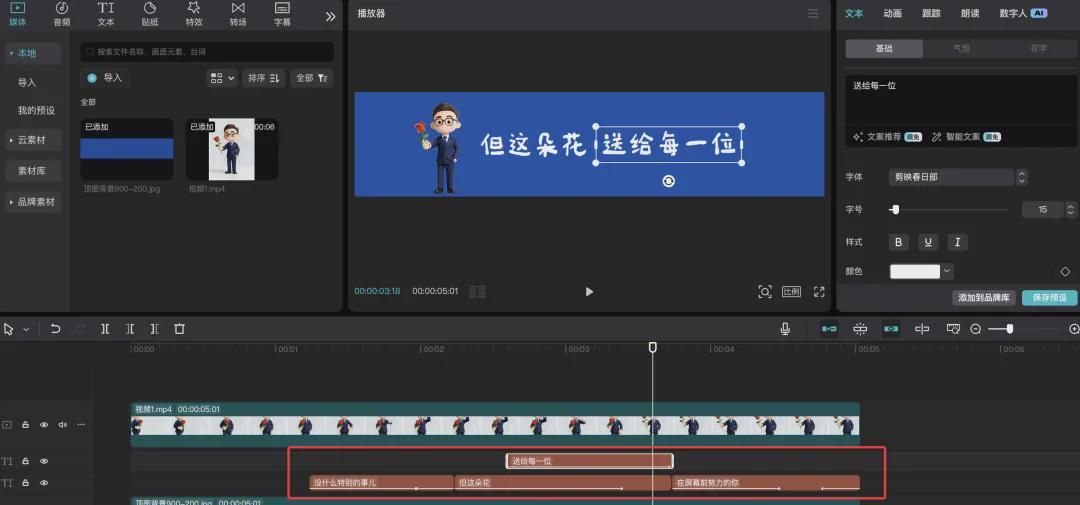Hide the 视频1.mp4 video track
This screenshot has height=505, width=1080.
tap(44, 424)
